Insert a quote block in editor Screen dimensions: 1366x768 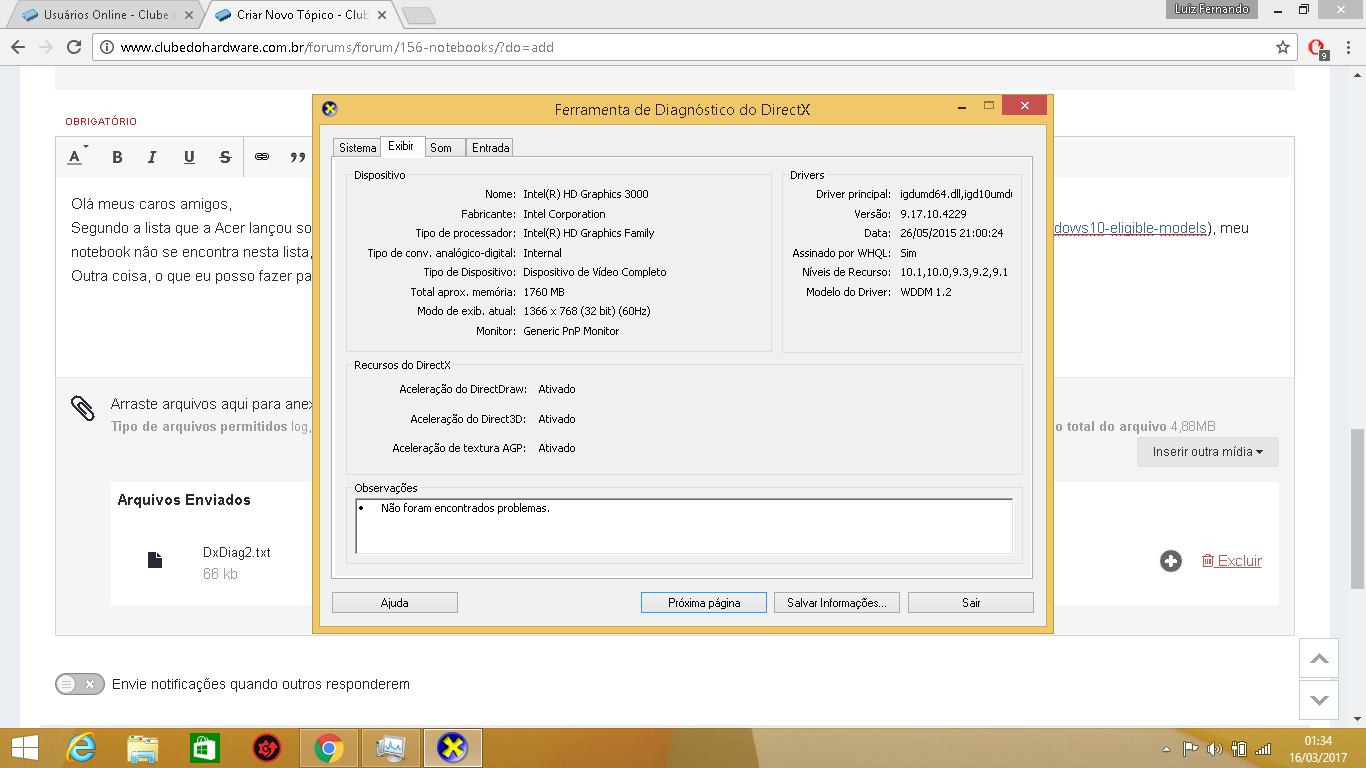click(x=297, y=157)
